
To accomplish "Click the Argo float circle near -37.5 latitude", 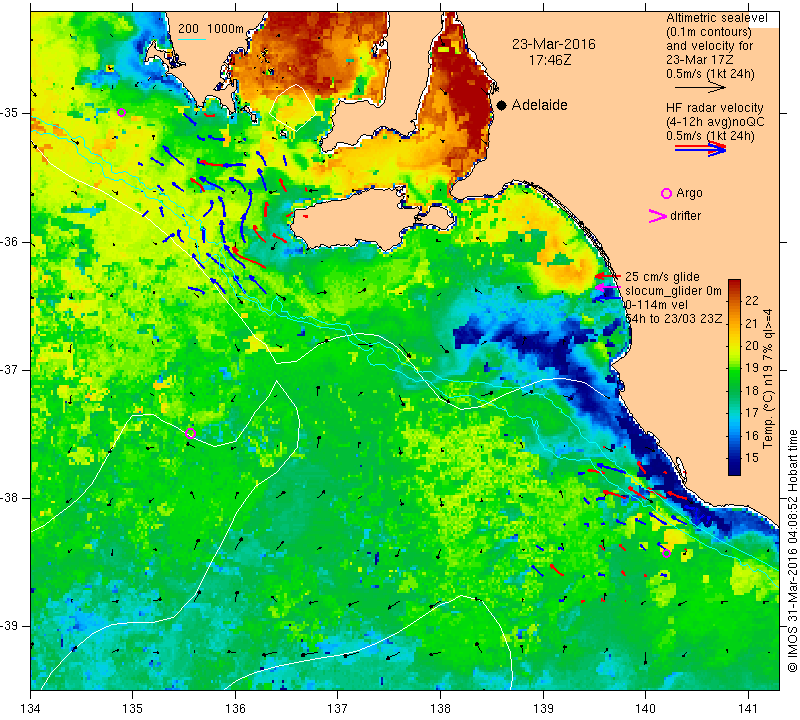I will (x=190, y=434).
